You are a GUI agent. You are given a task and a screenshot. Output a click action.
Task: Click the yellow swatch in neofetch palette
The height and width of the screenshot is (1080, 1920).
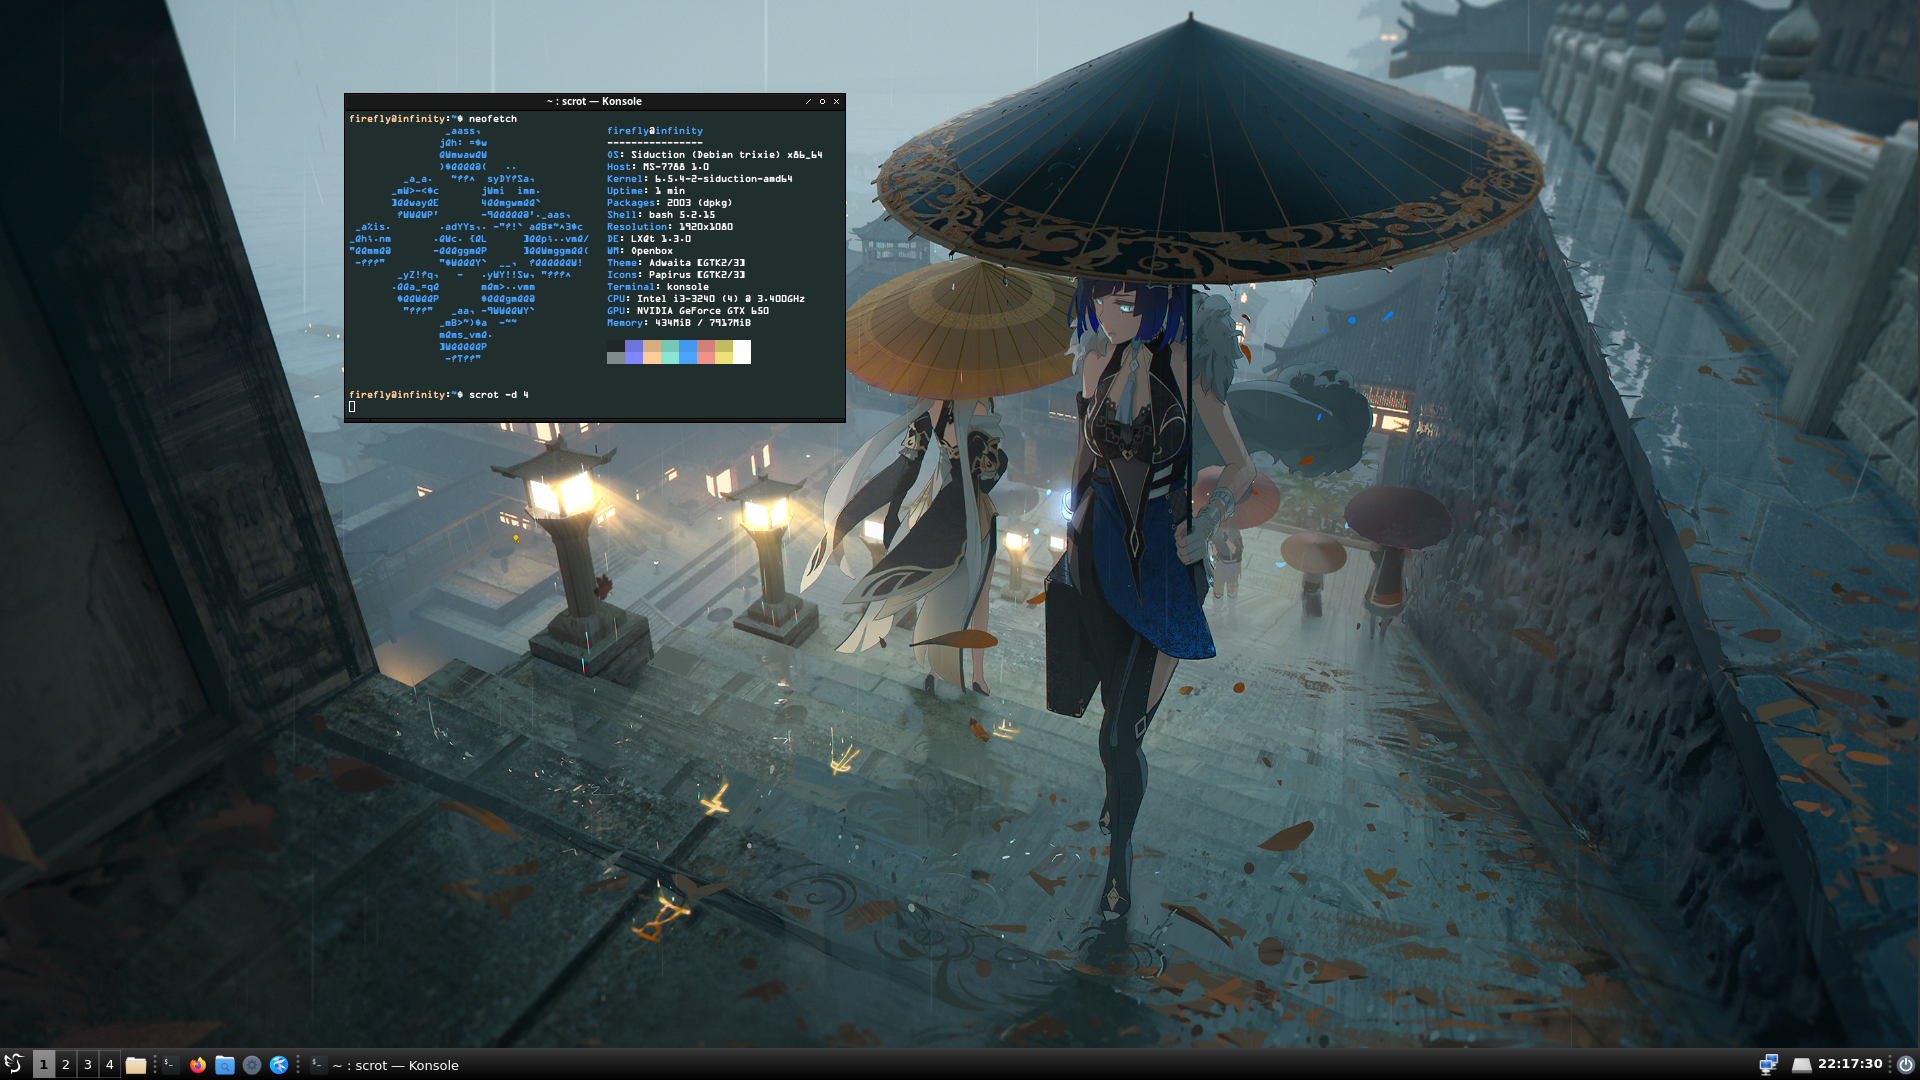click(724, 352)
